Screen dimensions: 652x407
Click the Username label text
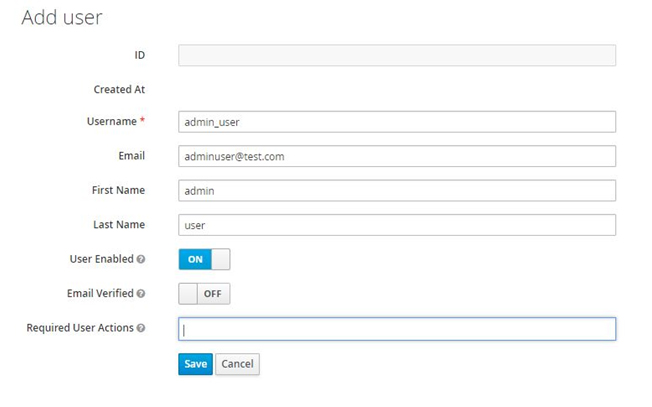(x=112, y=121)
